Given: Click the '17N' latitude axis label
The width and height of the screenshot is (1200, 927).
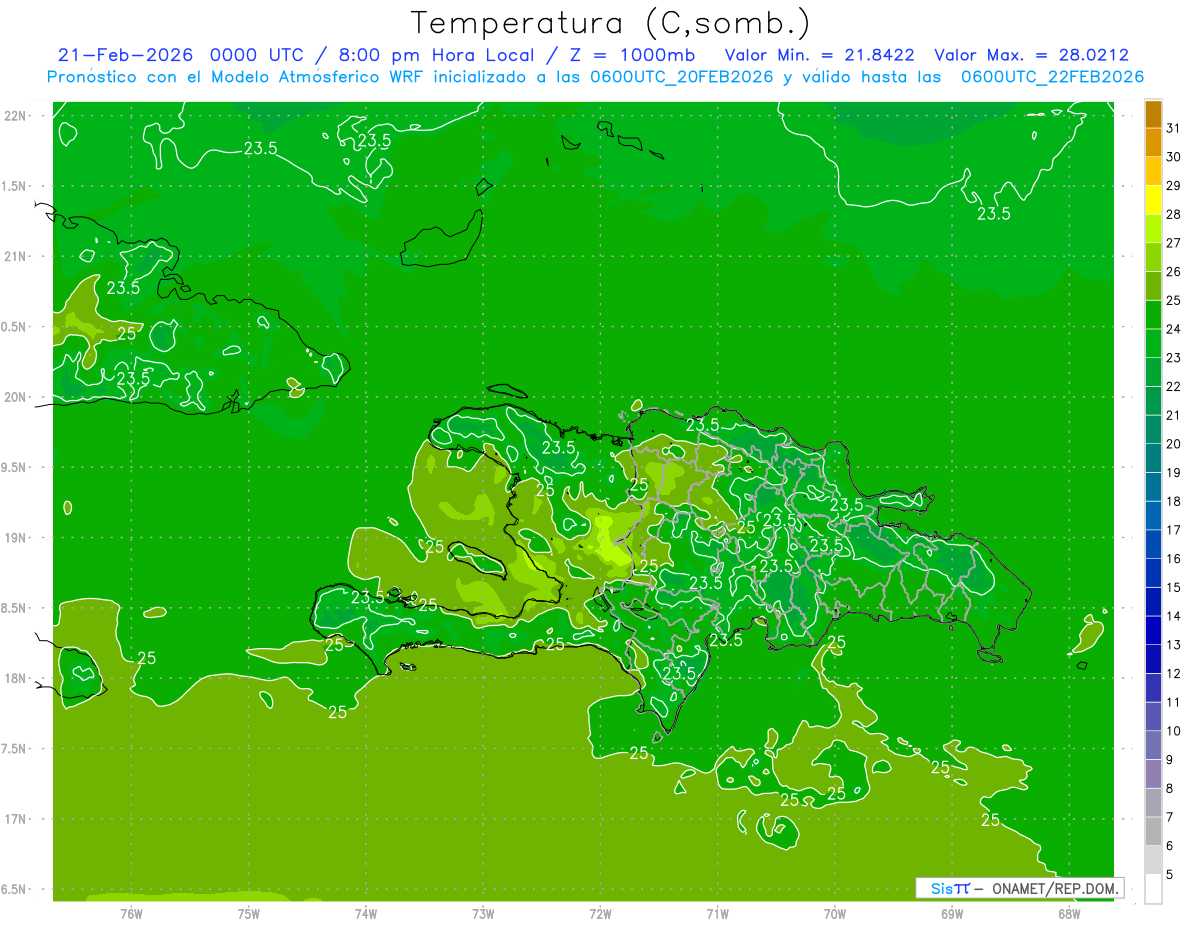Looking at the screenshot, I should (x=16, y=819).
